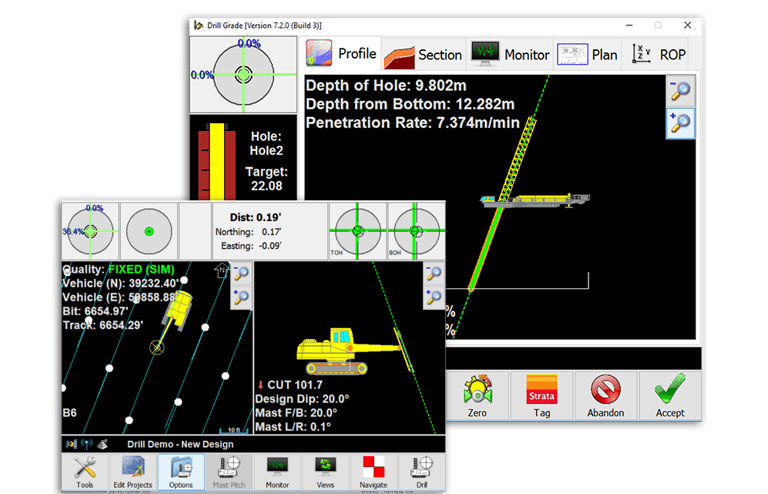Screen dimensions: 768x494
Task: Open Edit Projects
Action: (133, 472)
